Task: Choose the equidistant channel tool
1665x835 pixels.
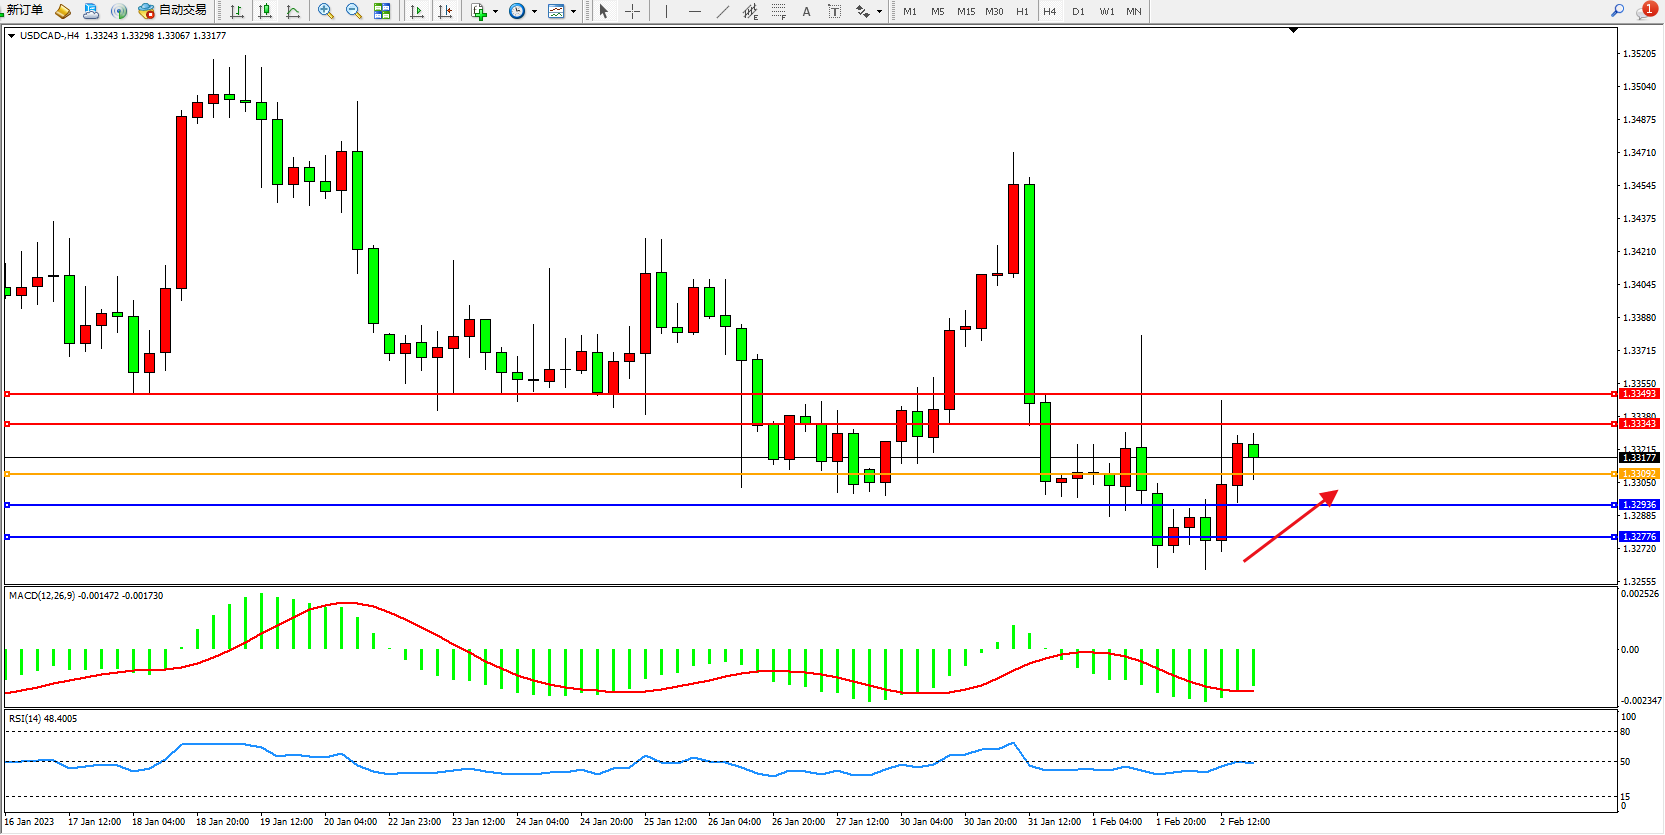Action: 750,11
